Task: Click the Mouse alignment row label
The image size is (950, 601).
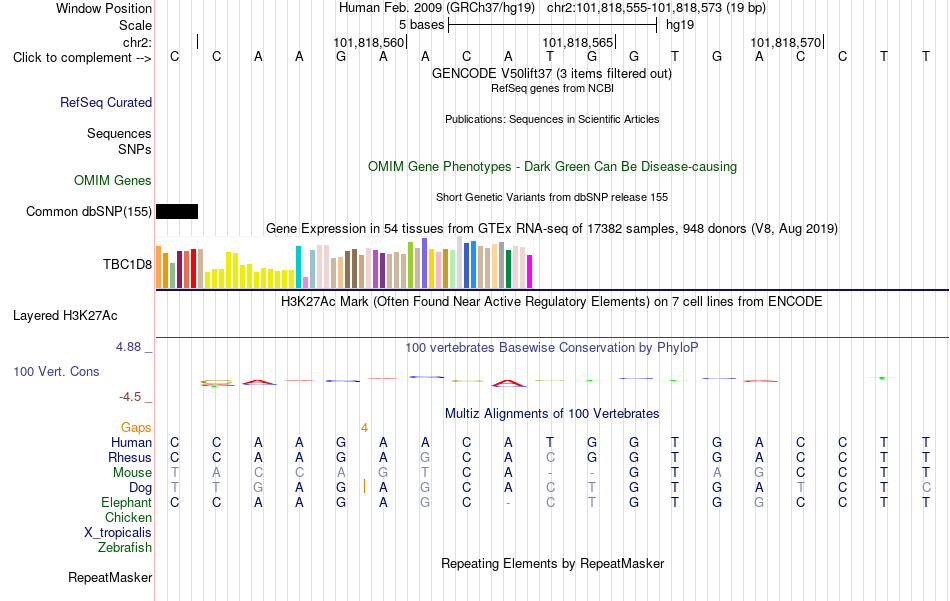Action: (x=133, y=473)
